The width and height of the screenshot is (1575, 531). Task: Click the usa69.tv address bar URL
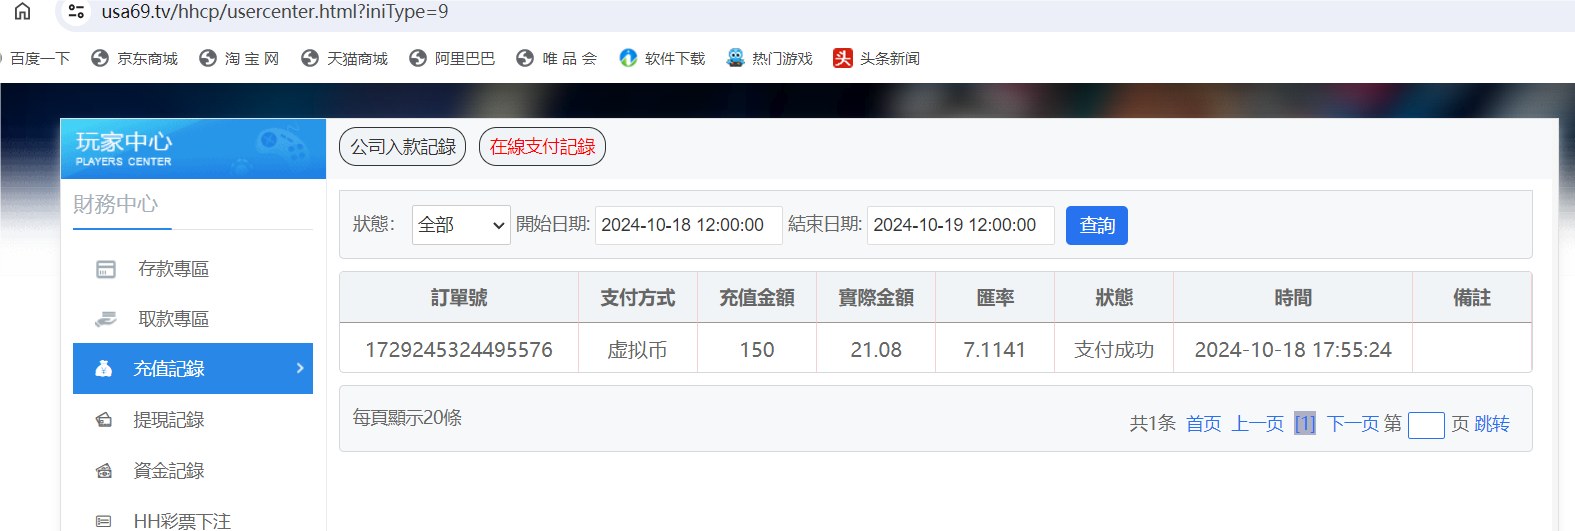(275, 12)
